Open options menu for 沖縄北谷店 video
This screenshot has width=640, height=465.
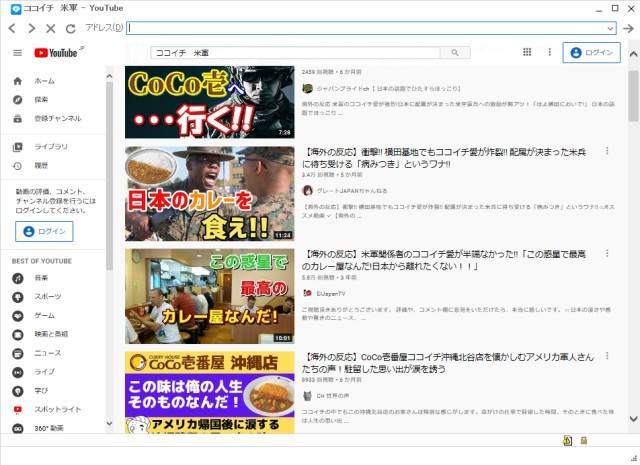[607, 356]
